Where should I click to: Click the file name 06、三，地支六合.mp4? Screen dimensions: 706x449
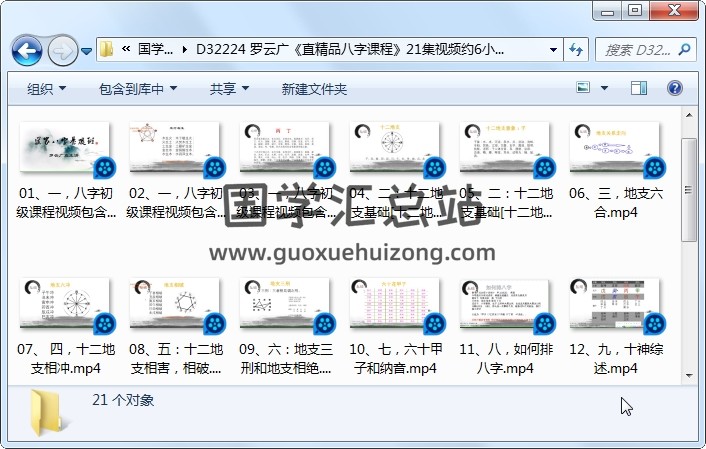[615, 203]
